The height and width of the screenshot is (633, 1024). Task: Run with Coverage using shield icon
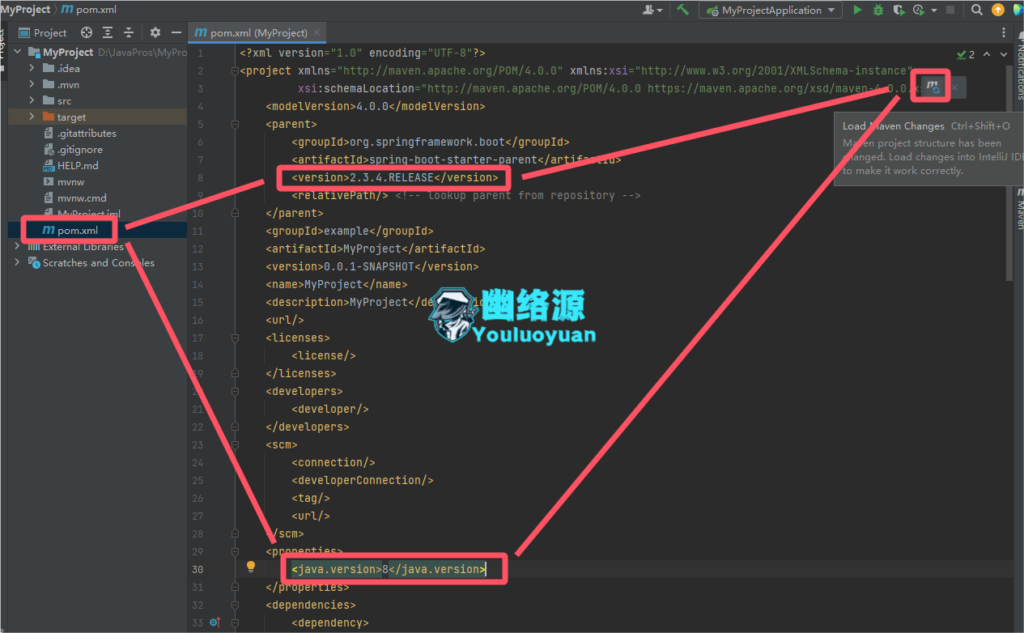899,10
